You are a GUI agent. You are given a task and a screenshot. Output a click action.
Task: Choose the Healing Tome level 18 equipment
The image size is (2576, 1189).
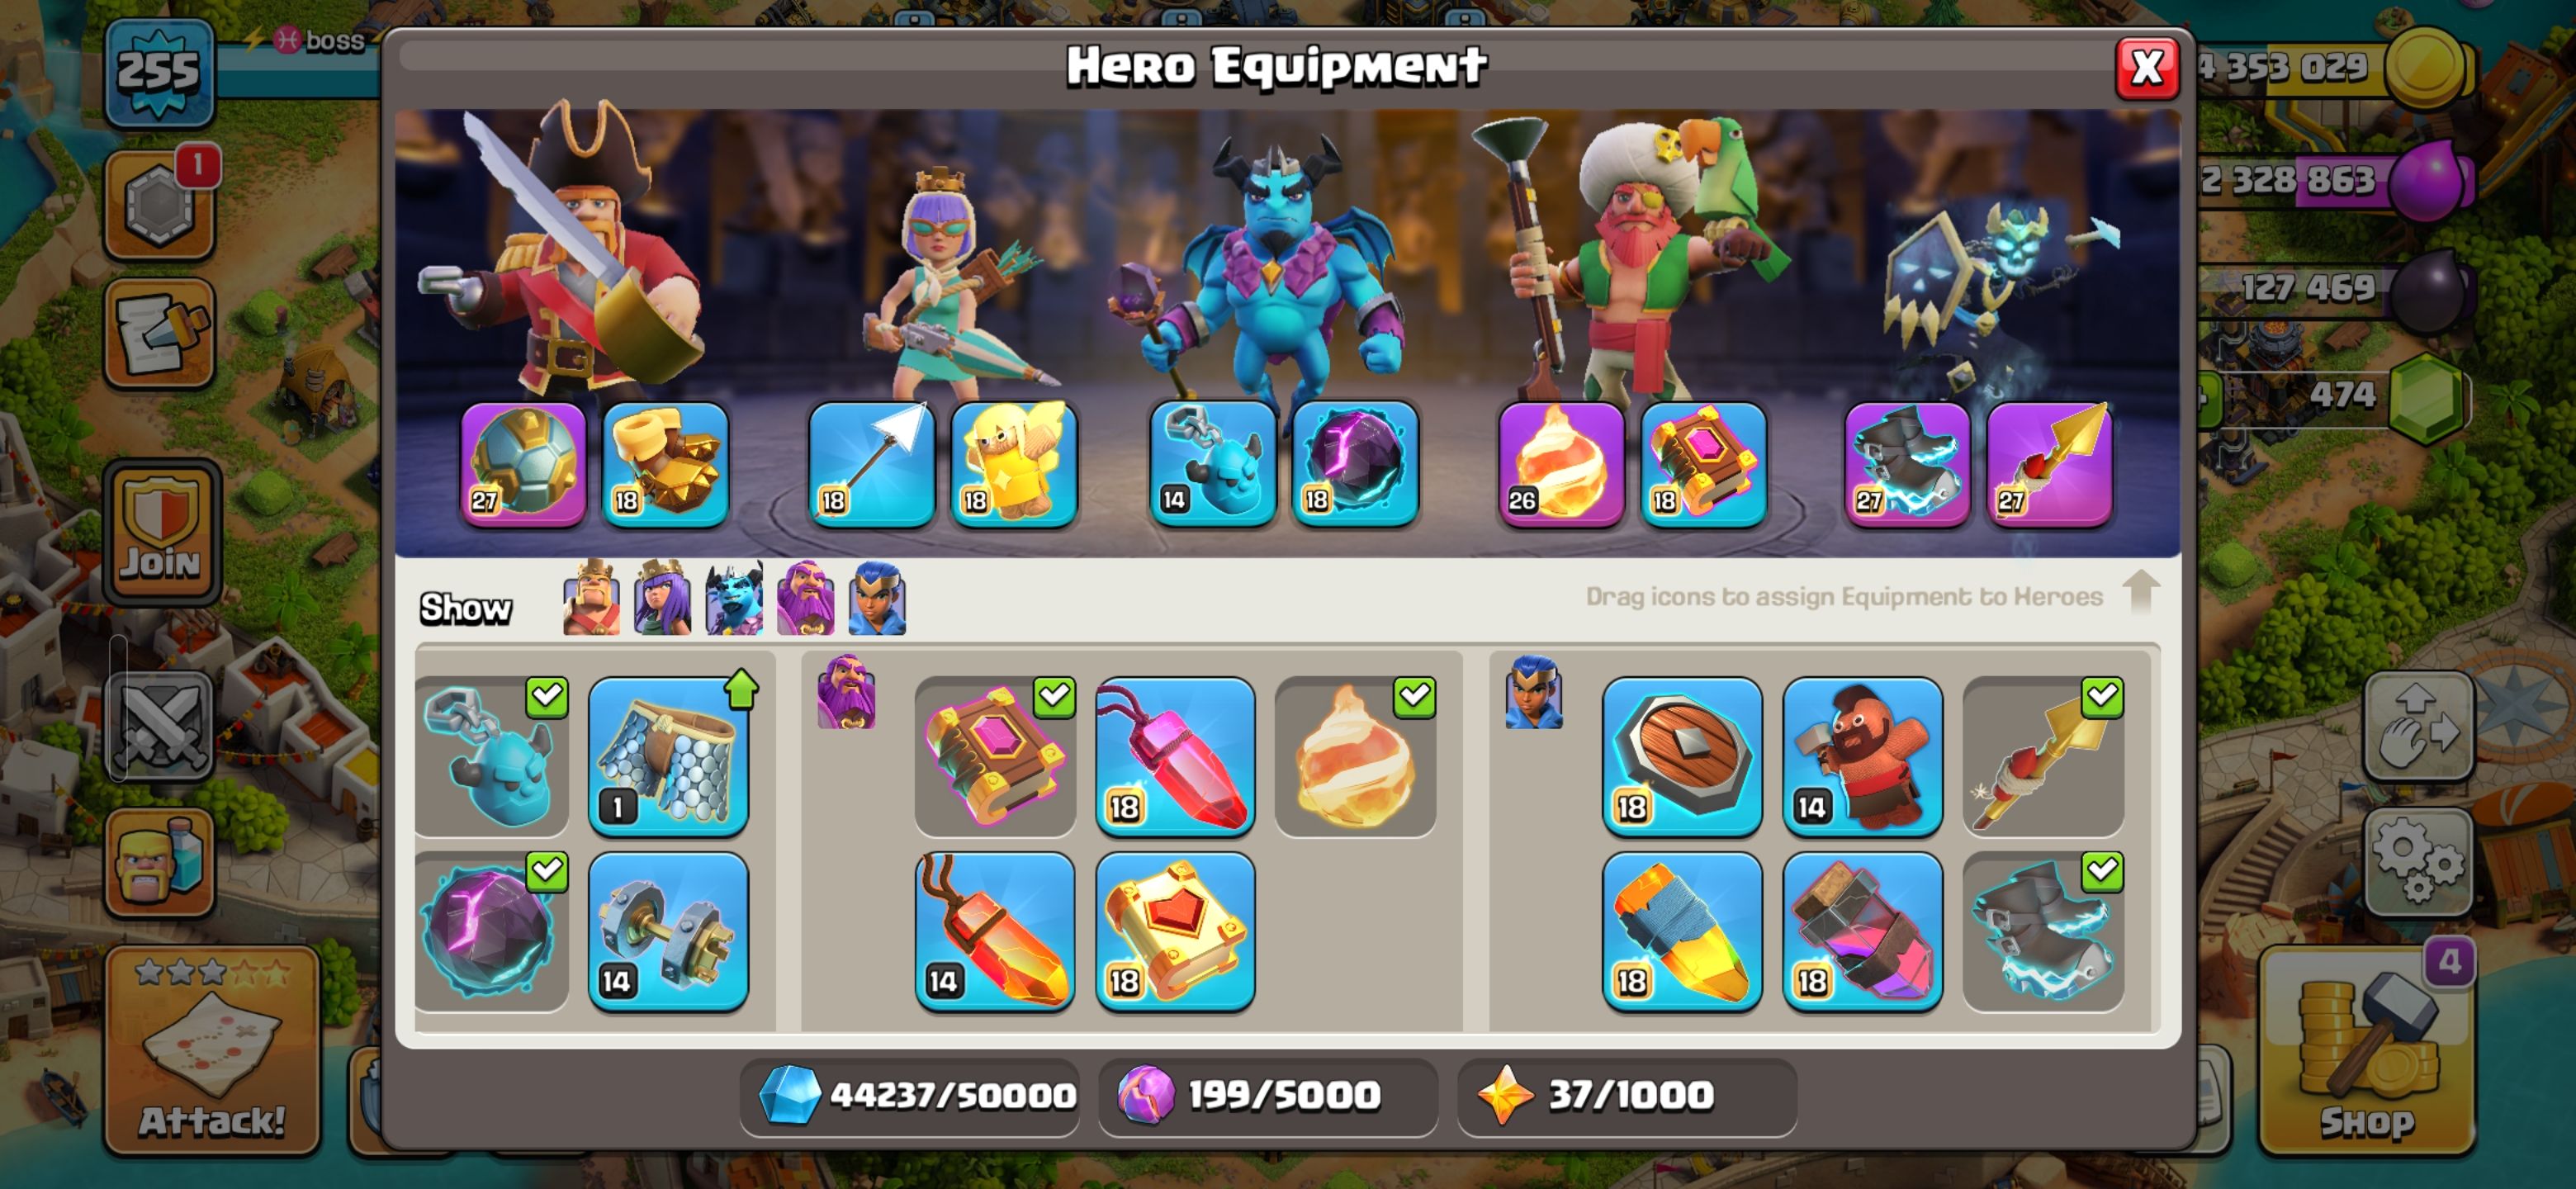pyautogui.click(x=1175, y=931)
